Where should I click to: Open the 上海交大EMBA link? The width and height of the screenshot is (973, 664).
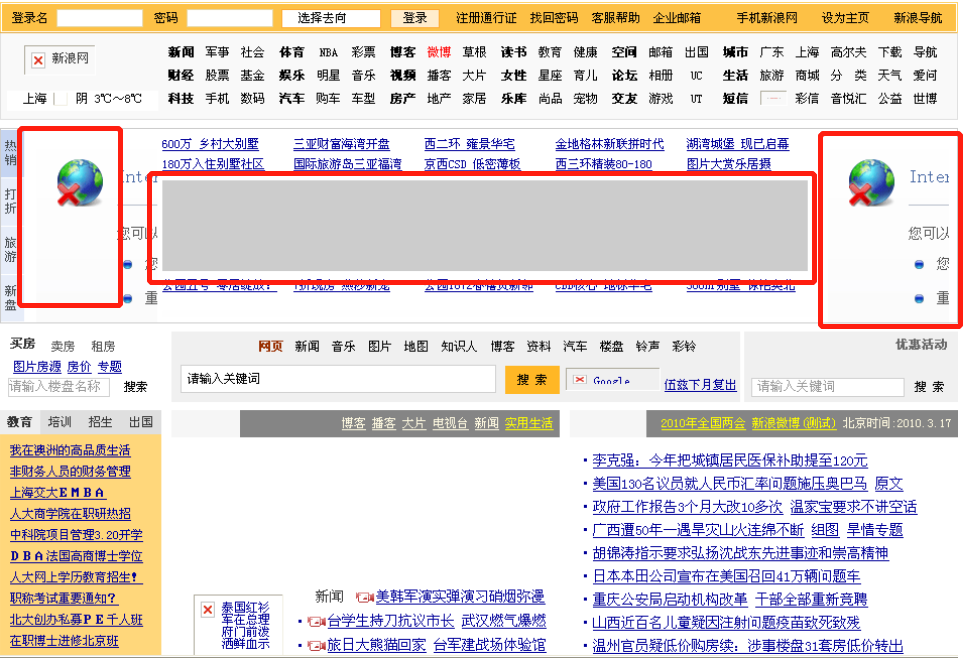coord(57,493)
